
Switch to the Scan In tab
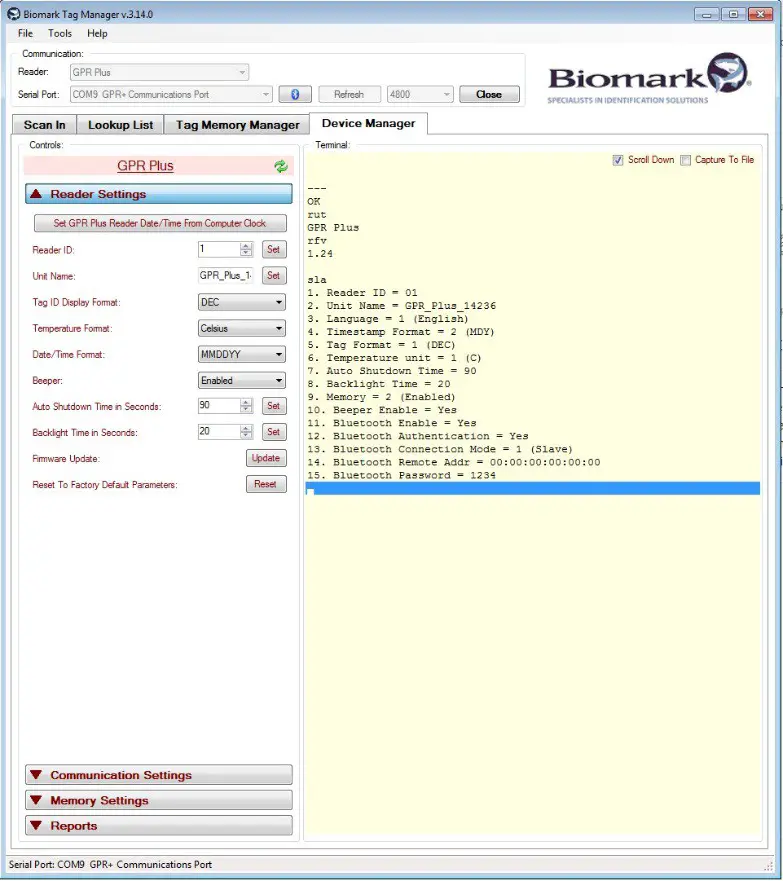(44, 125)
